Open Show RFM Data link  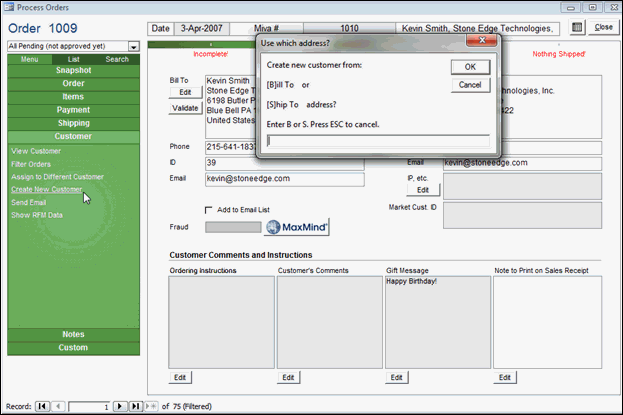point(37,214)
